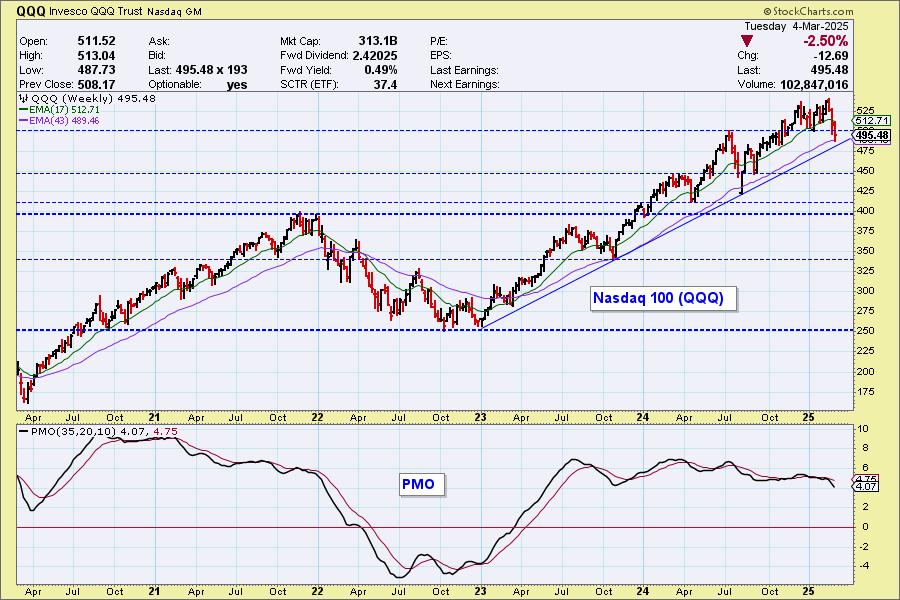Click the 512.71 price marker on right axis
This screenshot has width=900, height=600.
click(871, 121)
